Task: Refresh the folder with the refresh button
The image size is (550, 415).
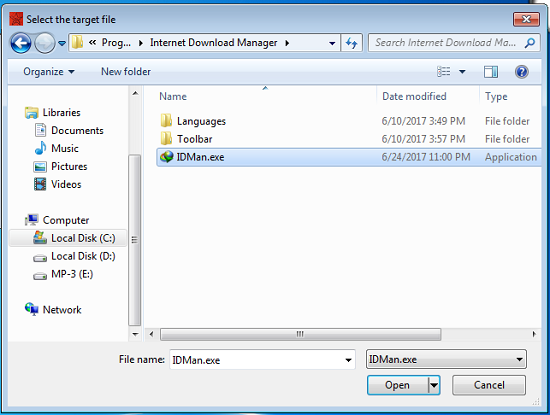Action: tap(351, 43)
